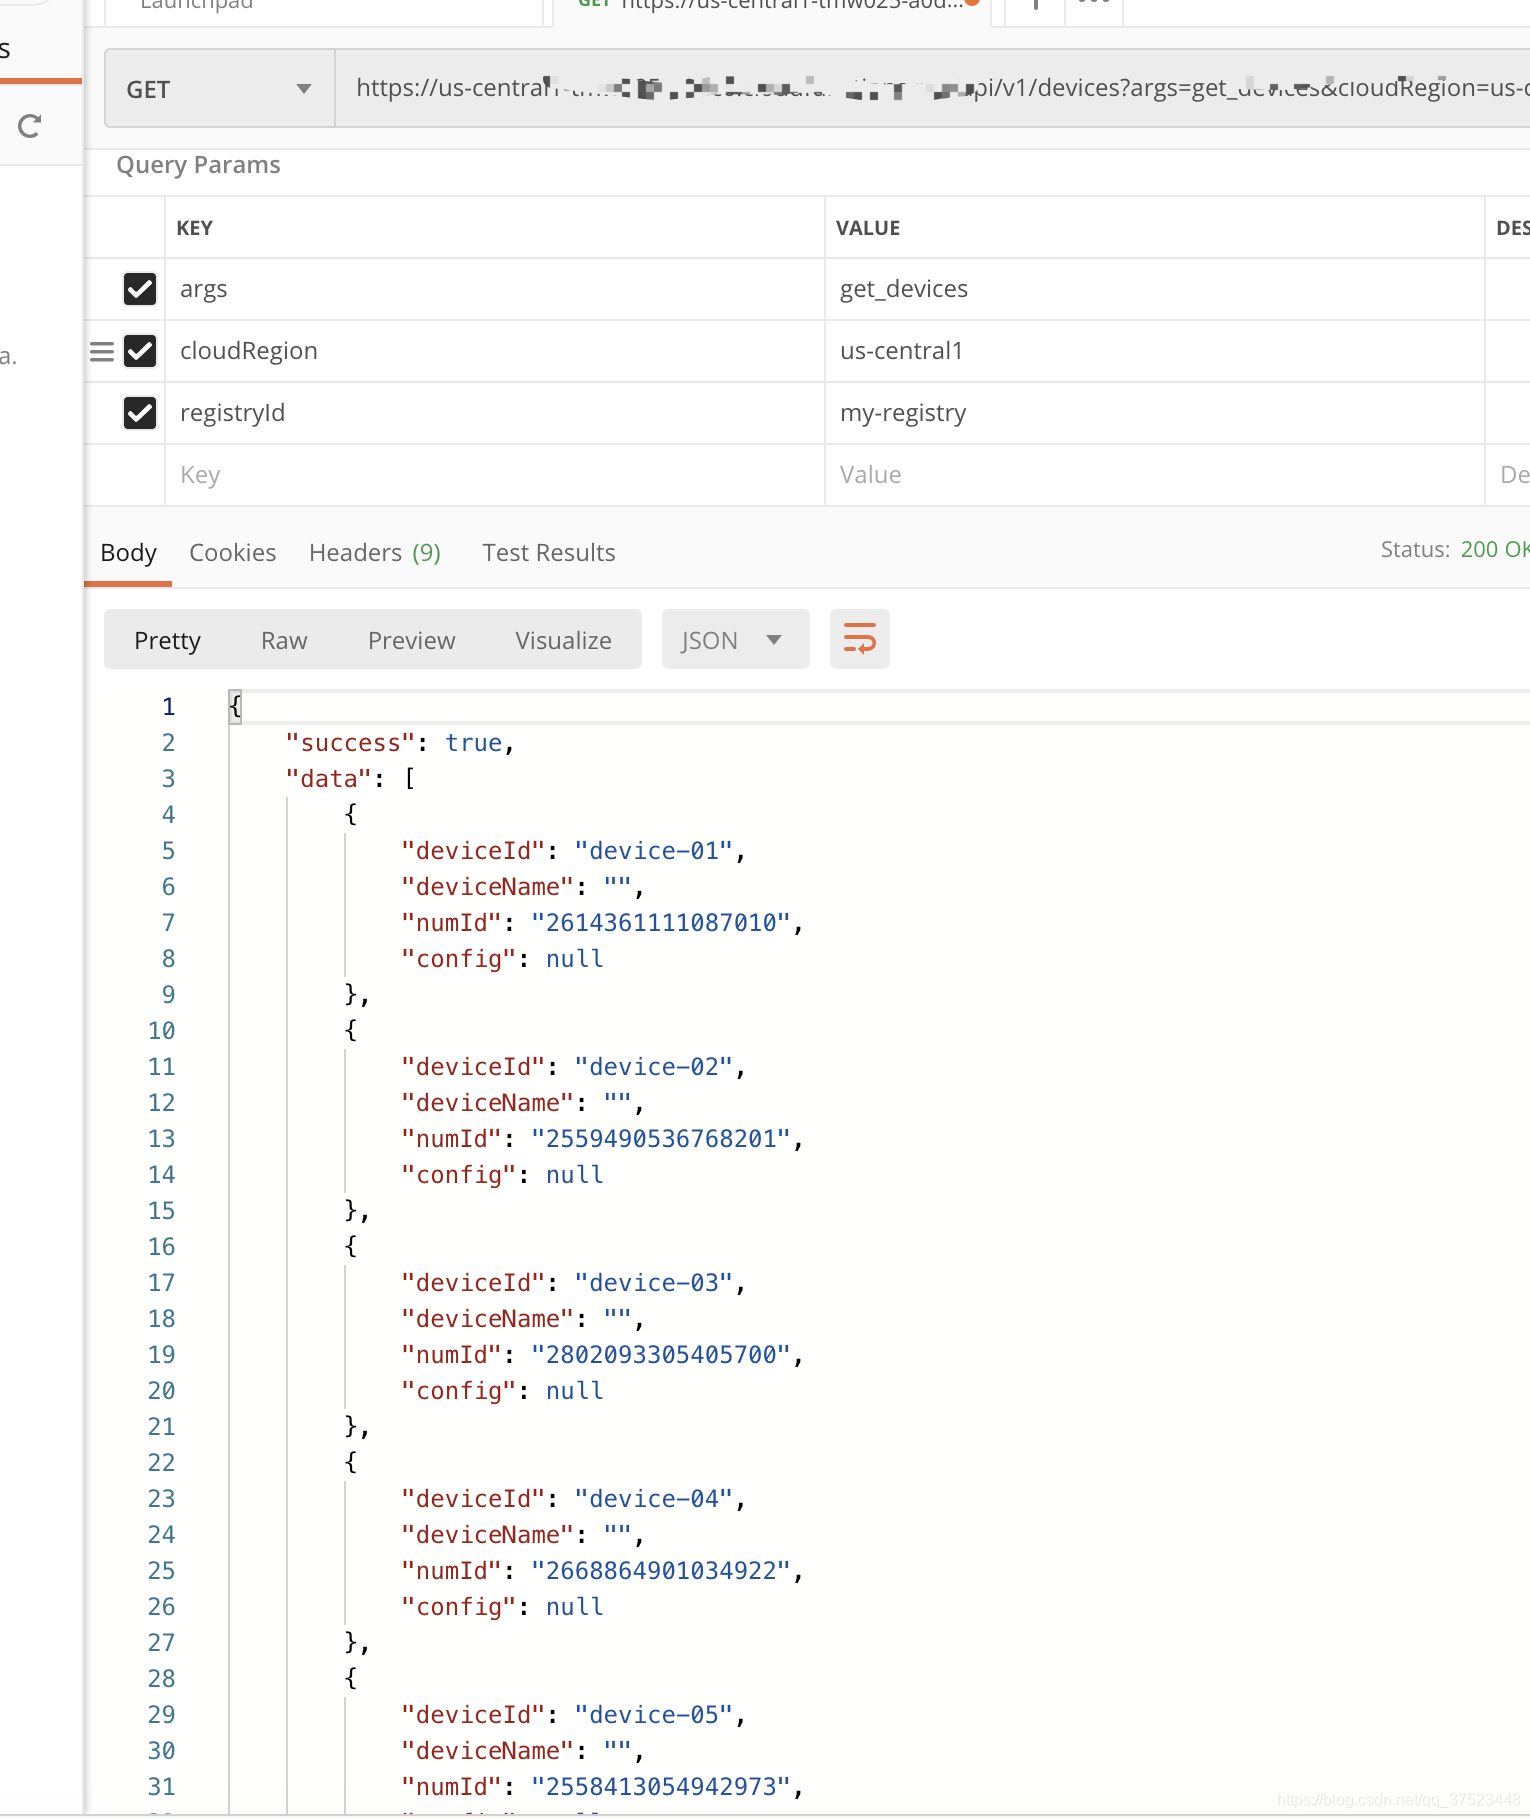
Task: Click the numId "2668864901034922" value
Action: point(661,1571)
